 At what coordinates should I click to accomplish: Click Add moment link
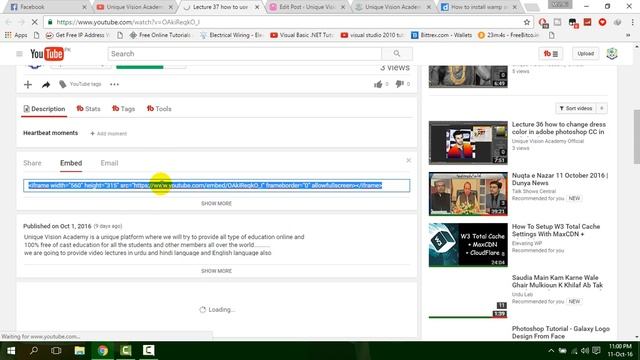tap(109, 133)
